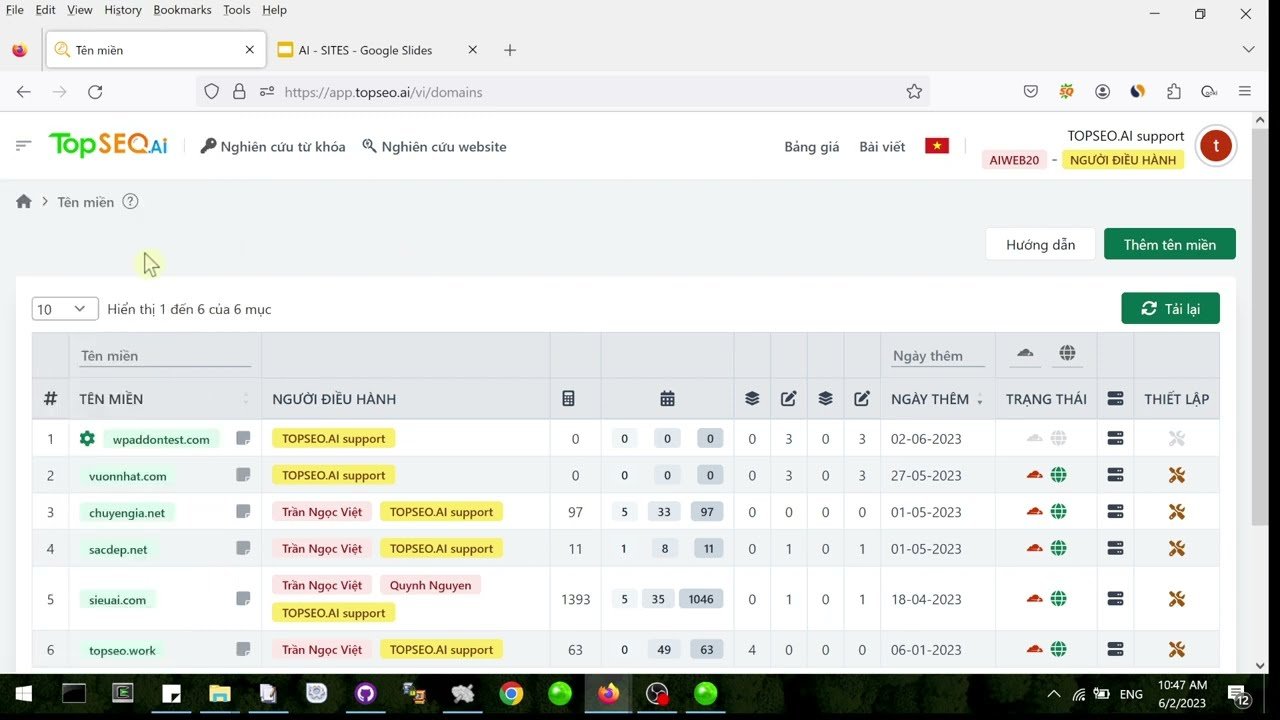Image resolution: width=1280 pixels, height=720 pixels.
Task: Open the Tools menu
Action: click(237, 10)
